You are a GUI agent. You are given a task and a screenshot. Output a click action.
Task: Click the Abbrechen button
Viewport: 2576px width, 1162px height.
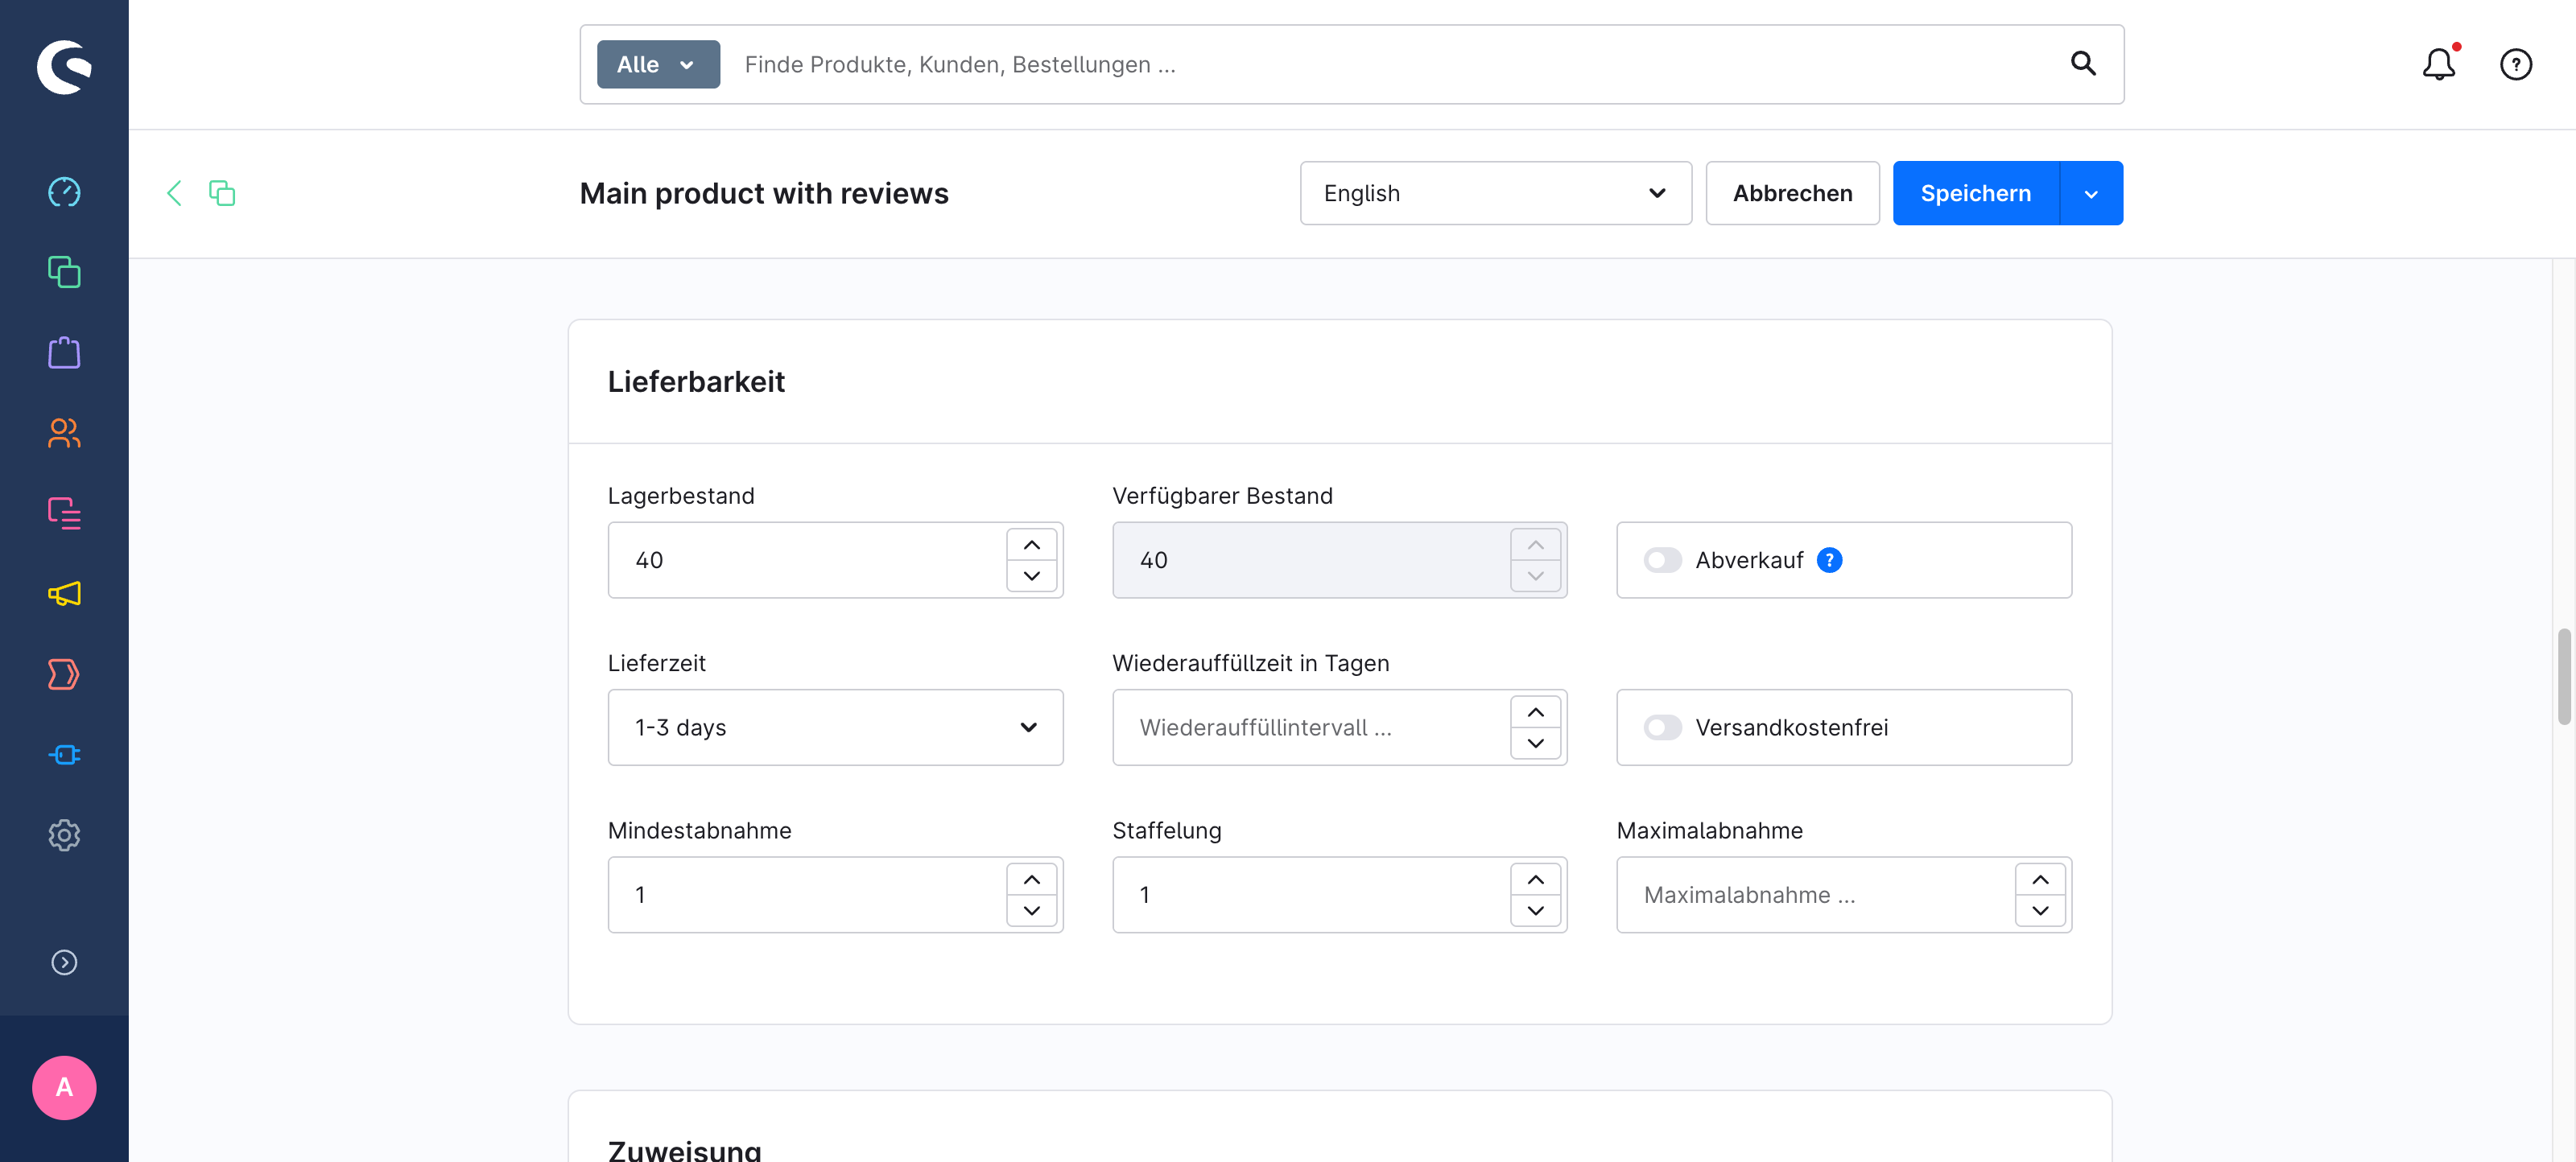tap(1792, 193)
